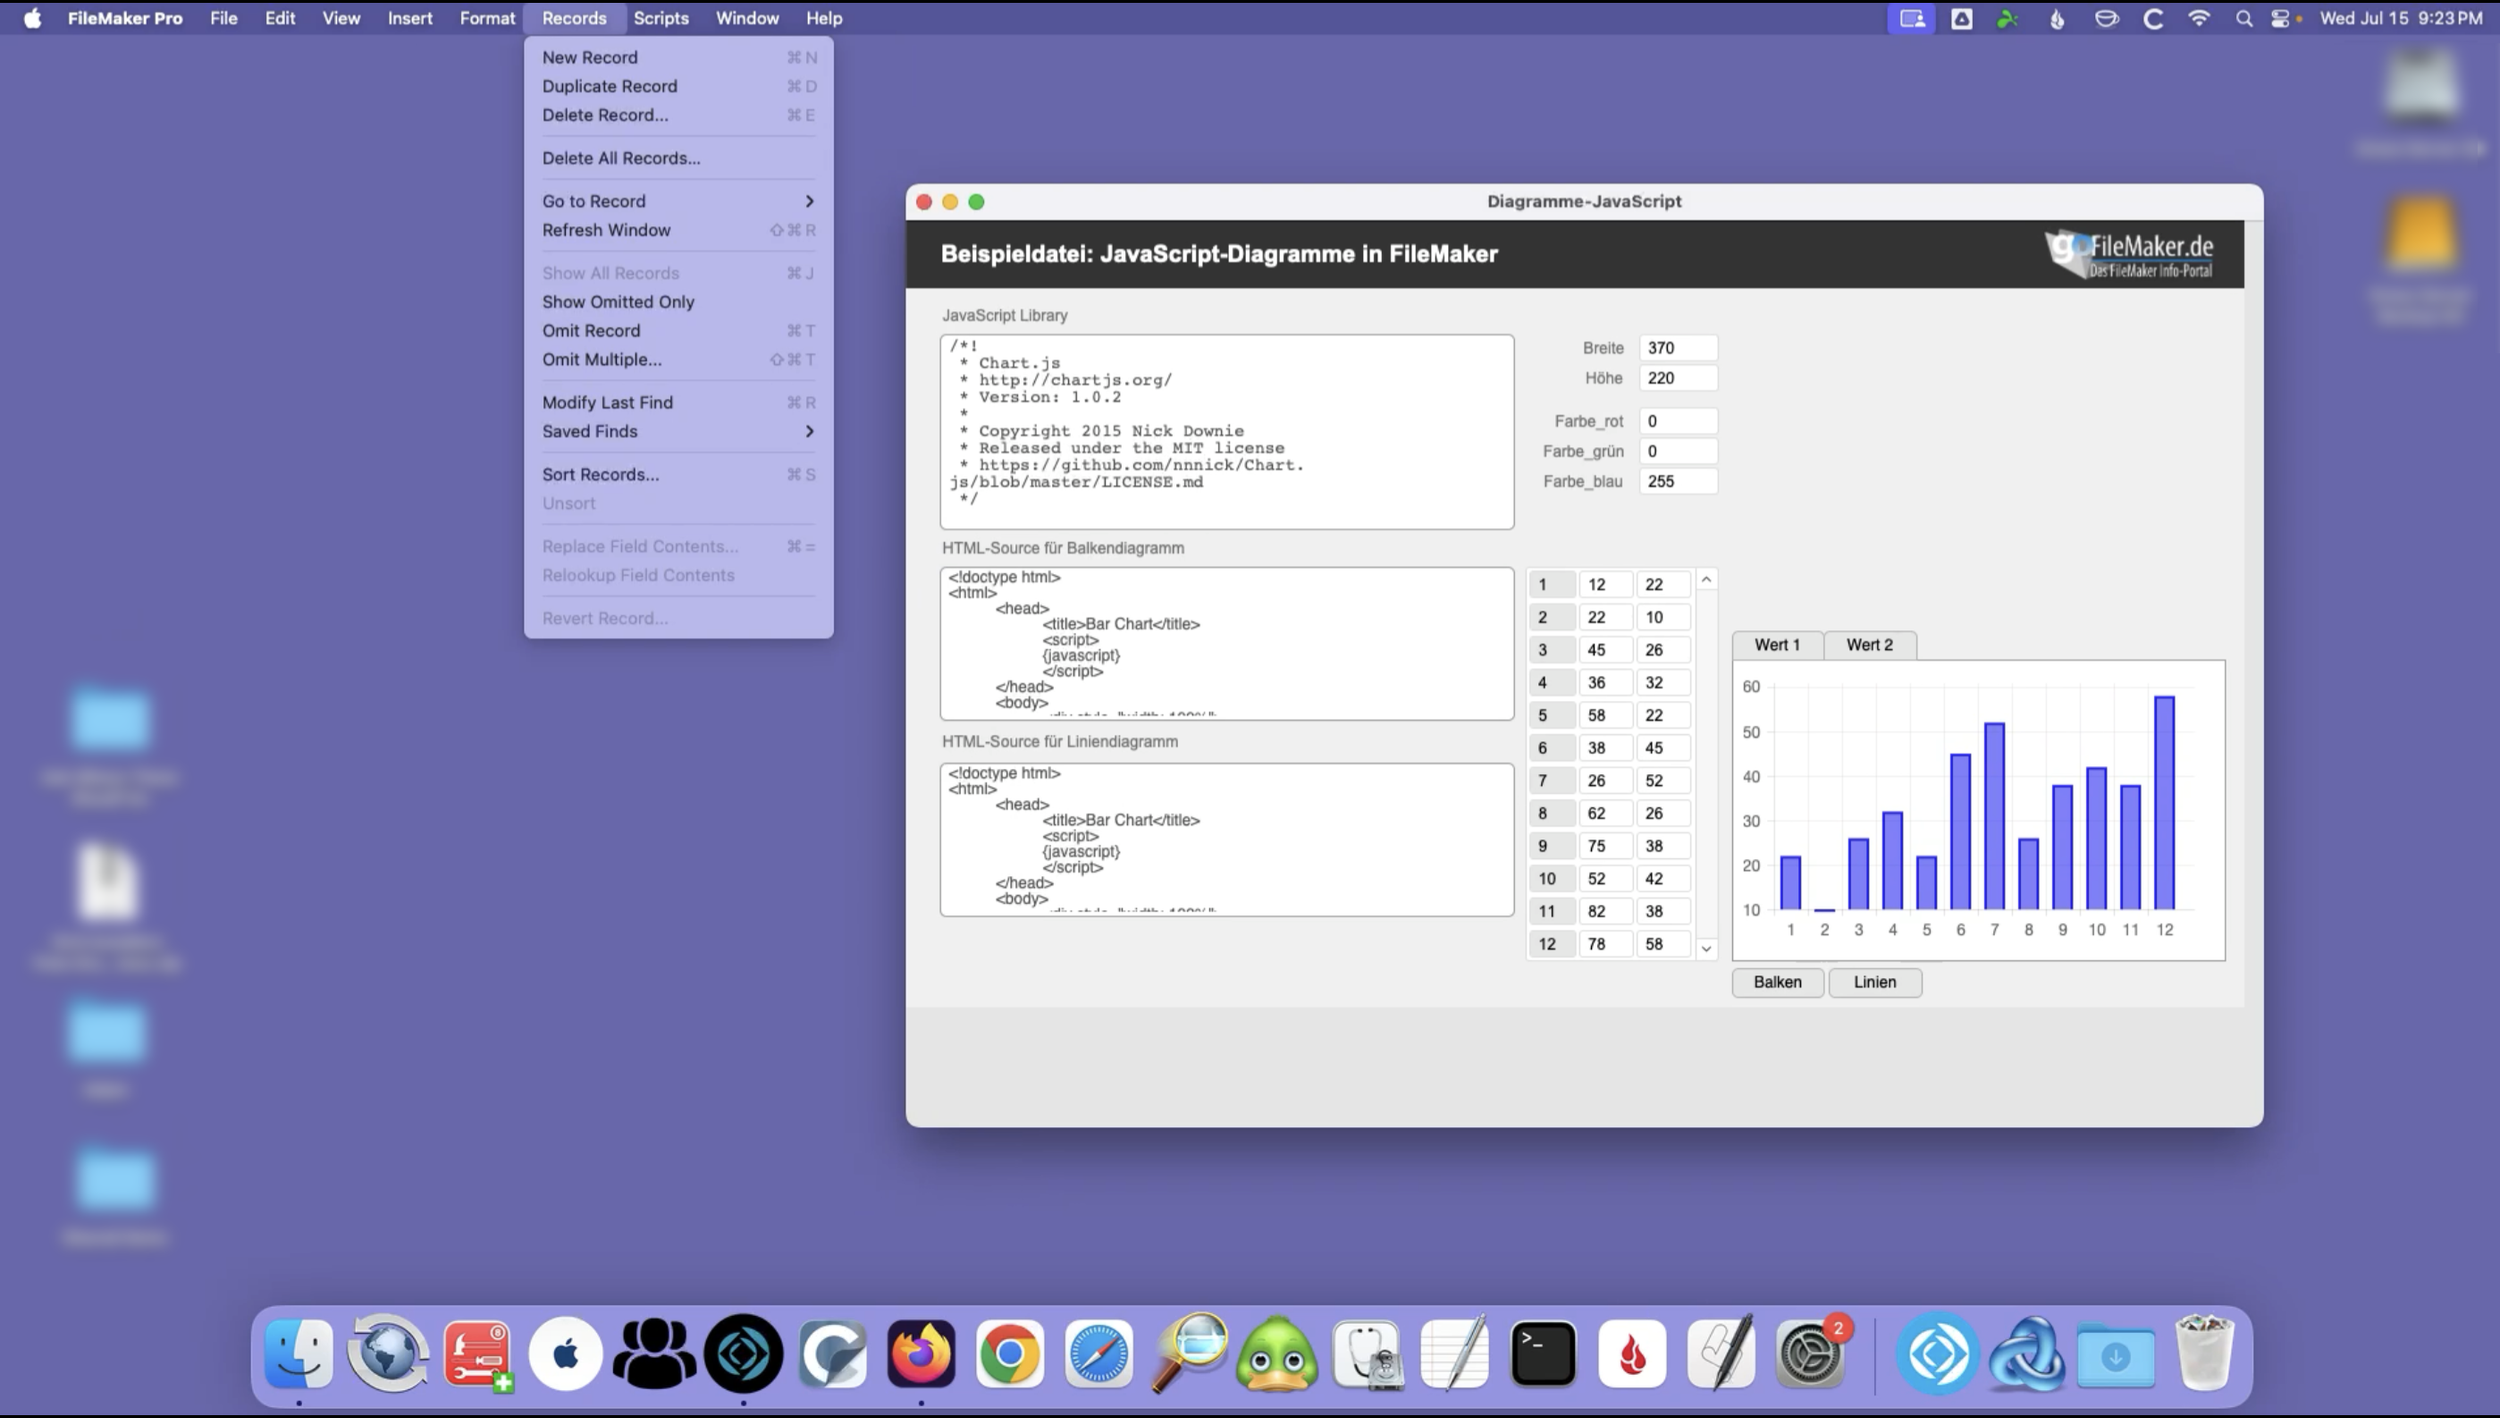Image resolution: width=2500 pixels, height=1418 pixels.
Task: Open Script Editor in the dock
Action: [1721, 1354]
